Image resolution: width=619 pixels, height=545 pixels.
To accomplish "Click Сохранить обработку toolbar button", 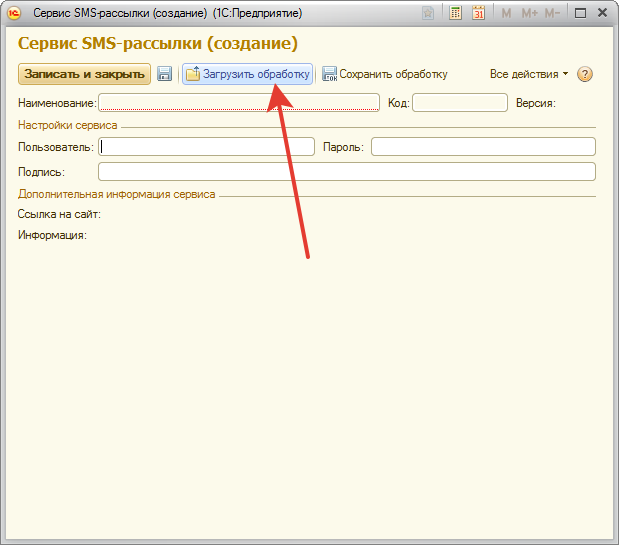I will click(384, 74).
